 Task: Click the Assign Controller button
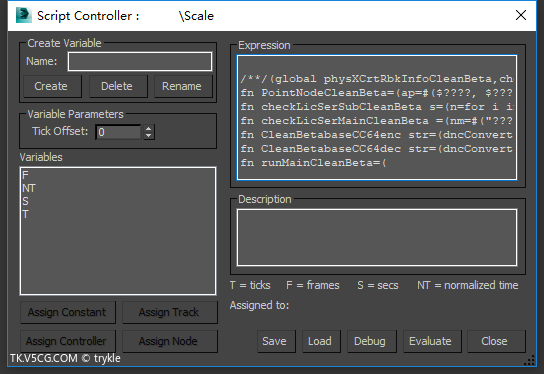pos(68,341)
